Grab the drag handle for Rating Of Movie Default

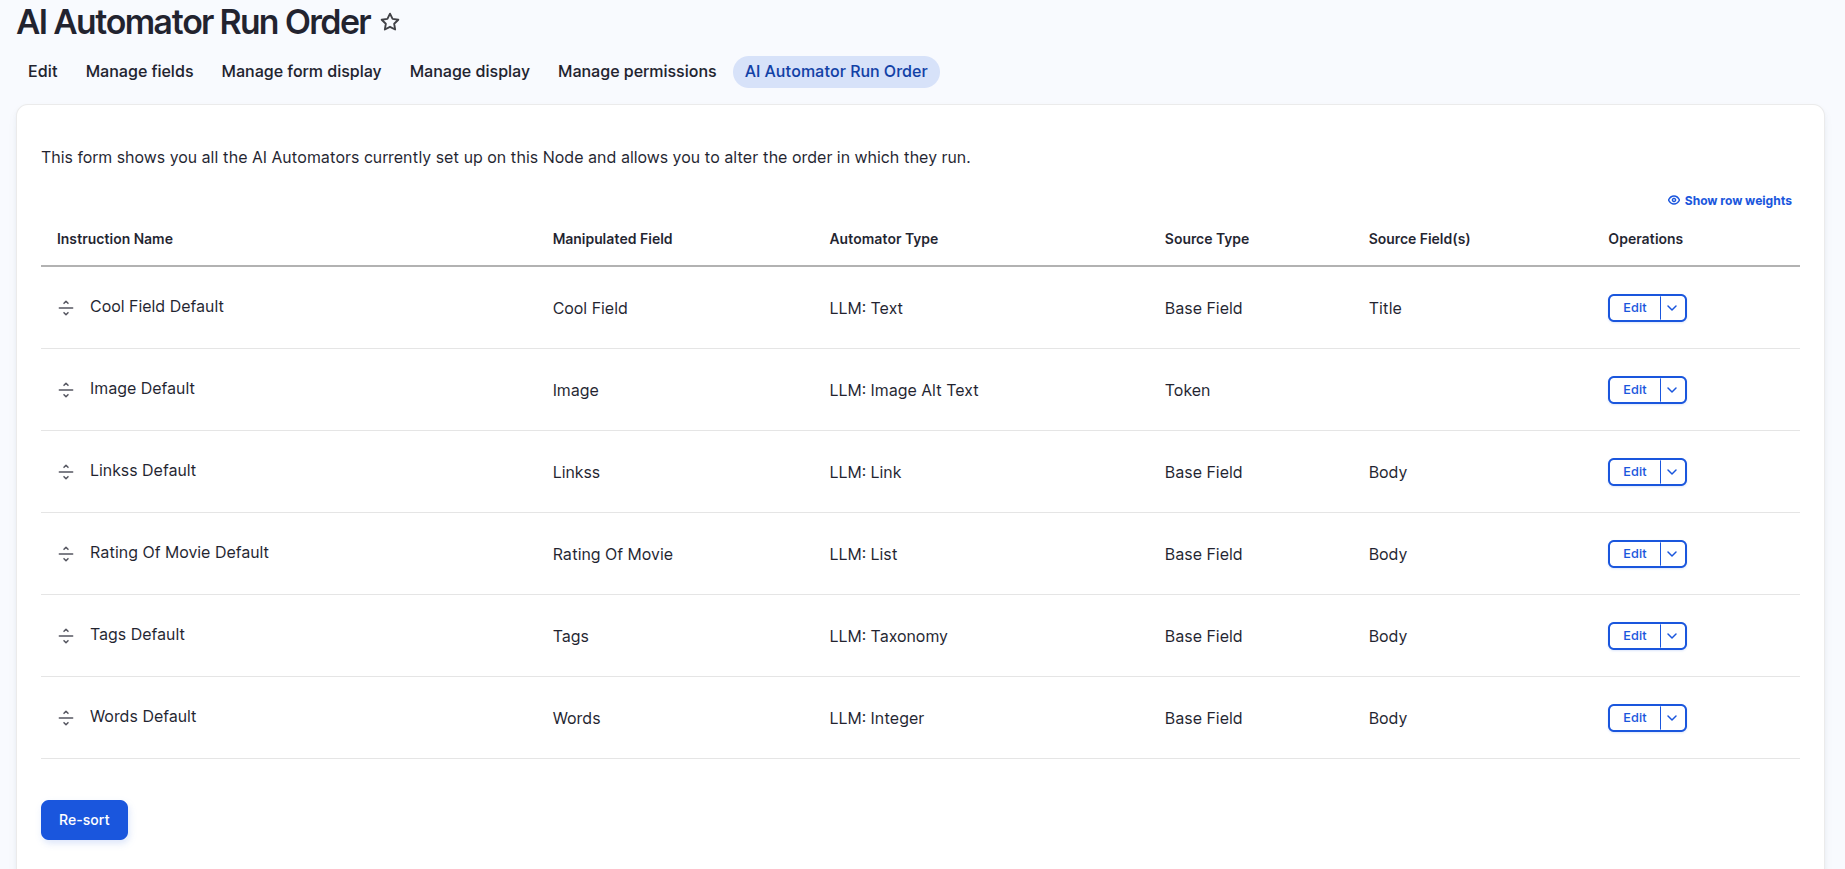coord(66,554)
